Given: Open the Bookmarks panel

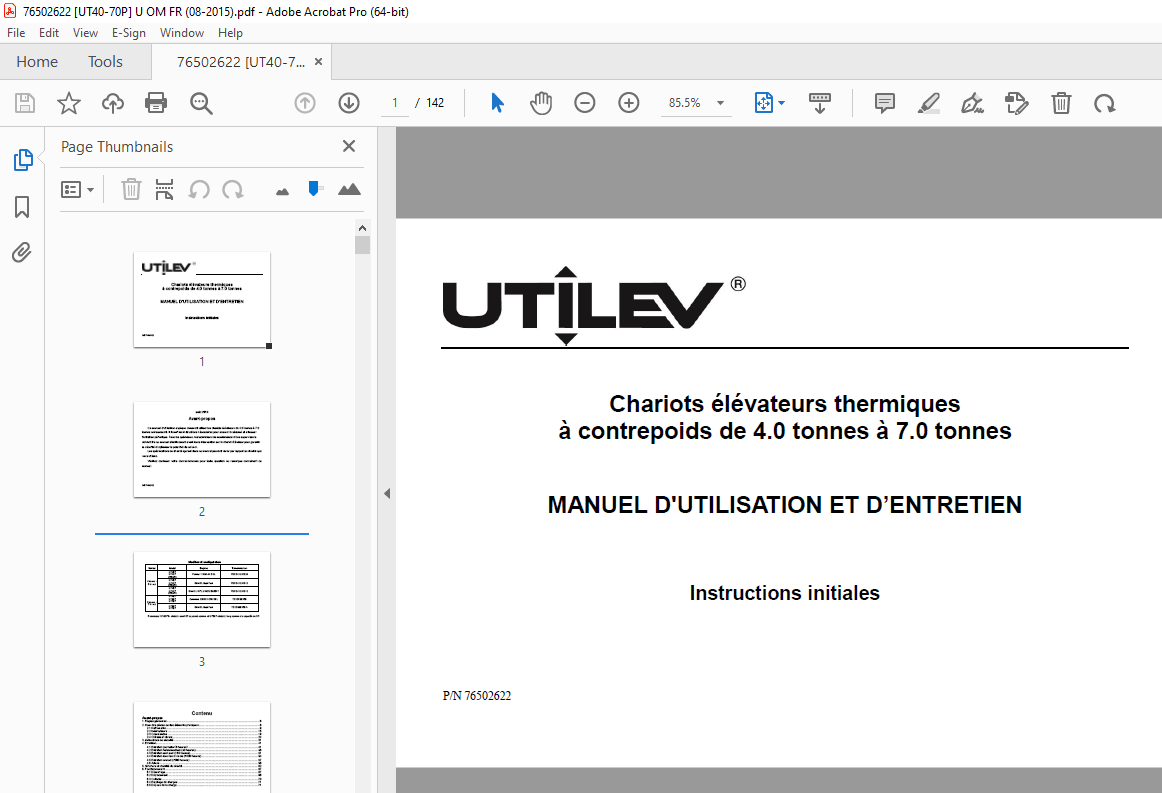Looking at the screenshot, I should [x=22, y=207].
